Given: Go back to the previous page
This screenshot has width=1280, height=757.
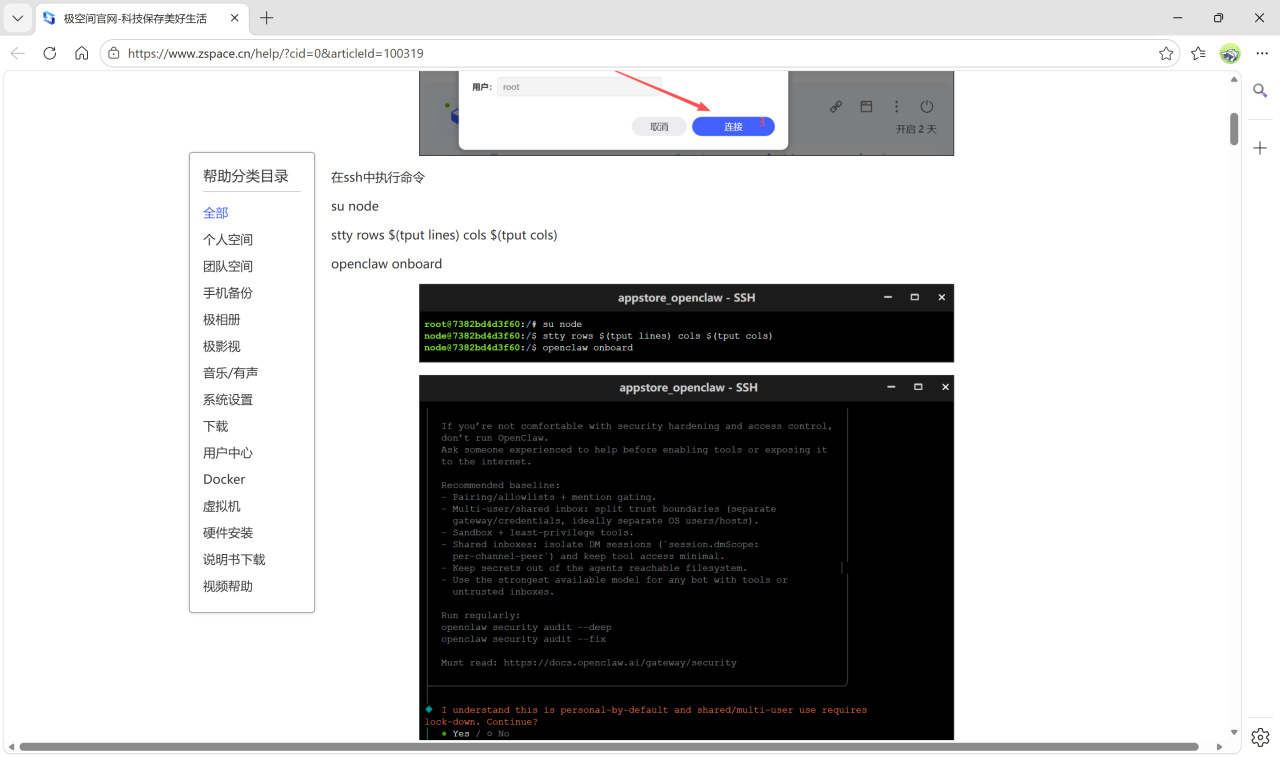Looking at the screenshot, I should pyautogui.click(x=18, y=53).
